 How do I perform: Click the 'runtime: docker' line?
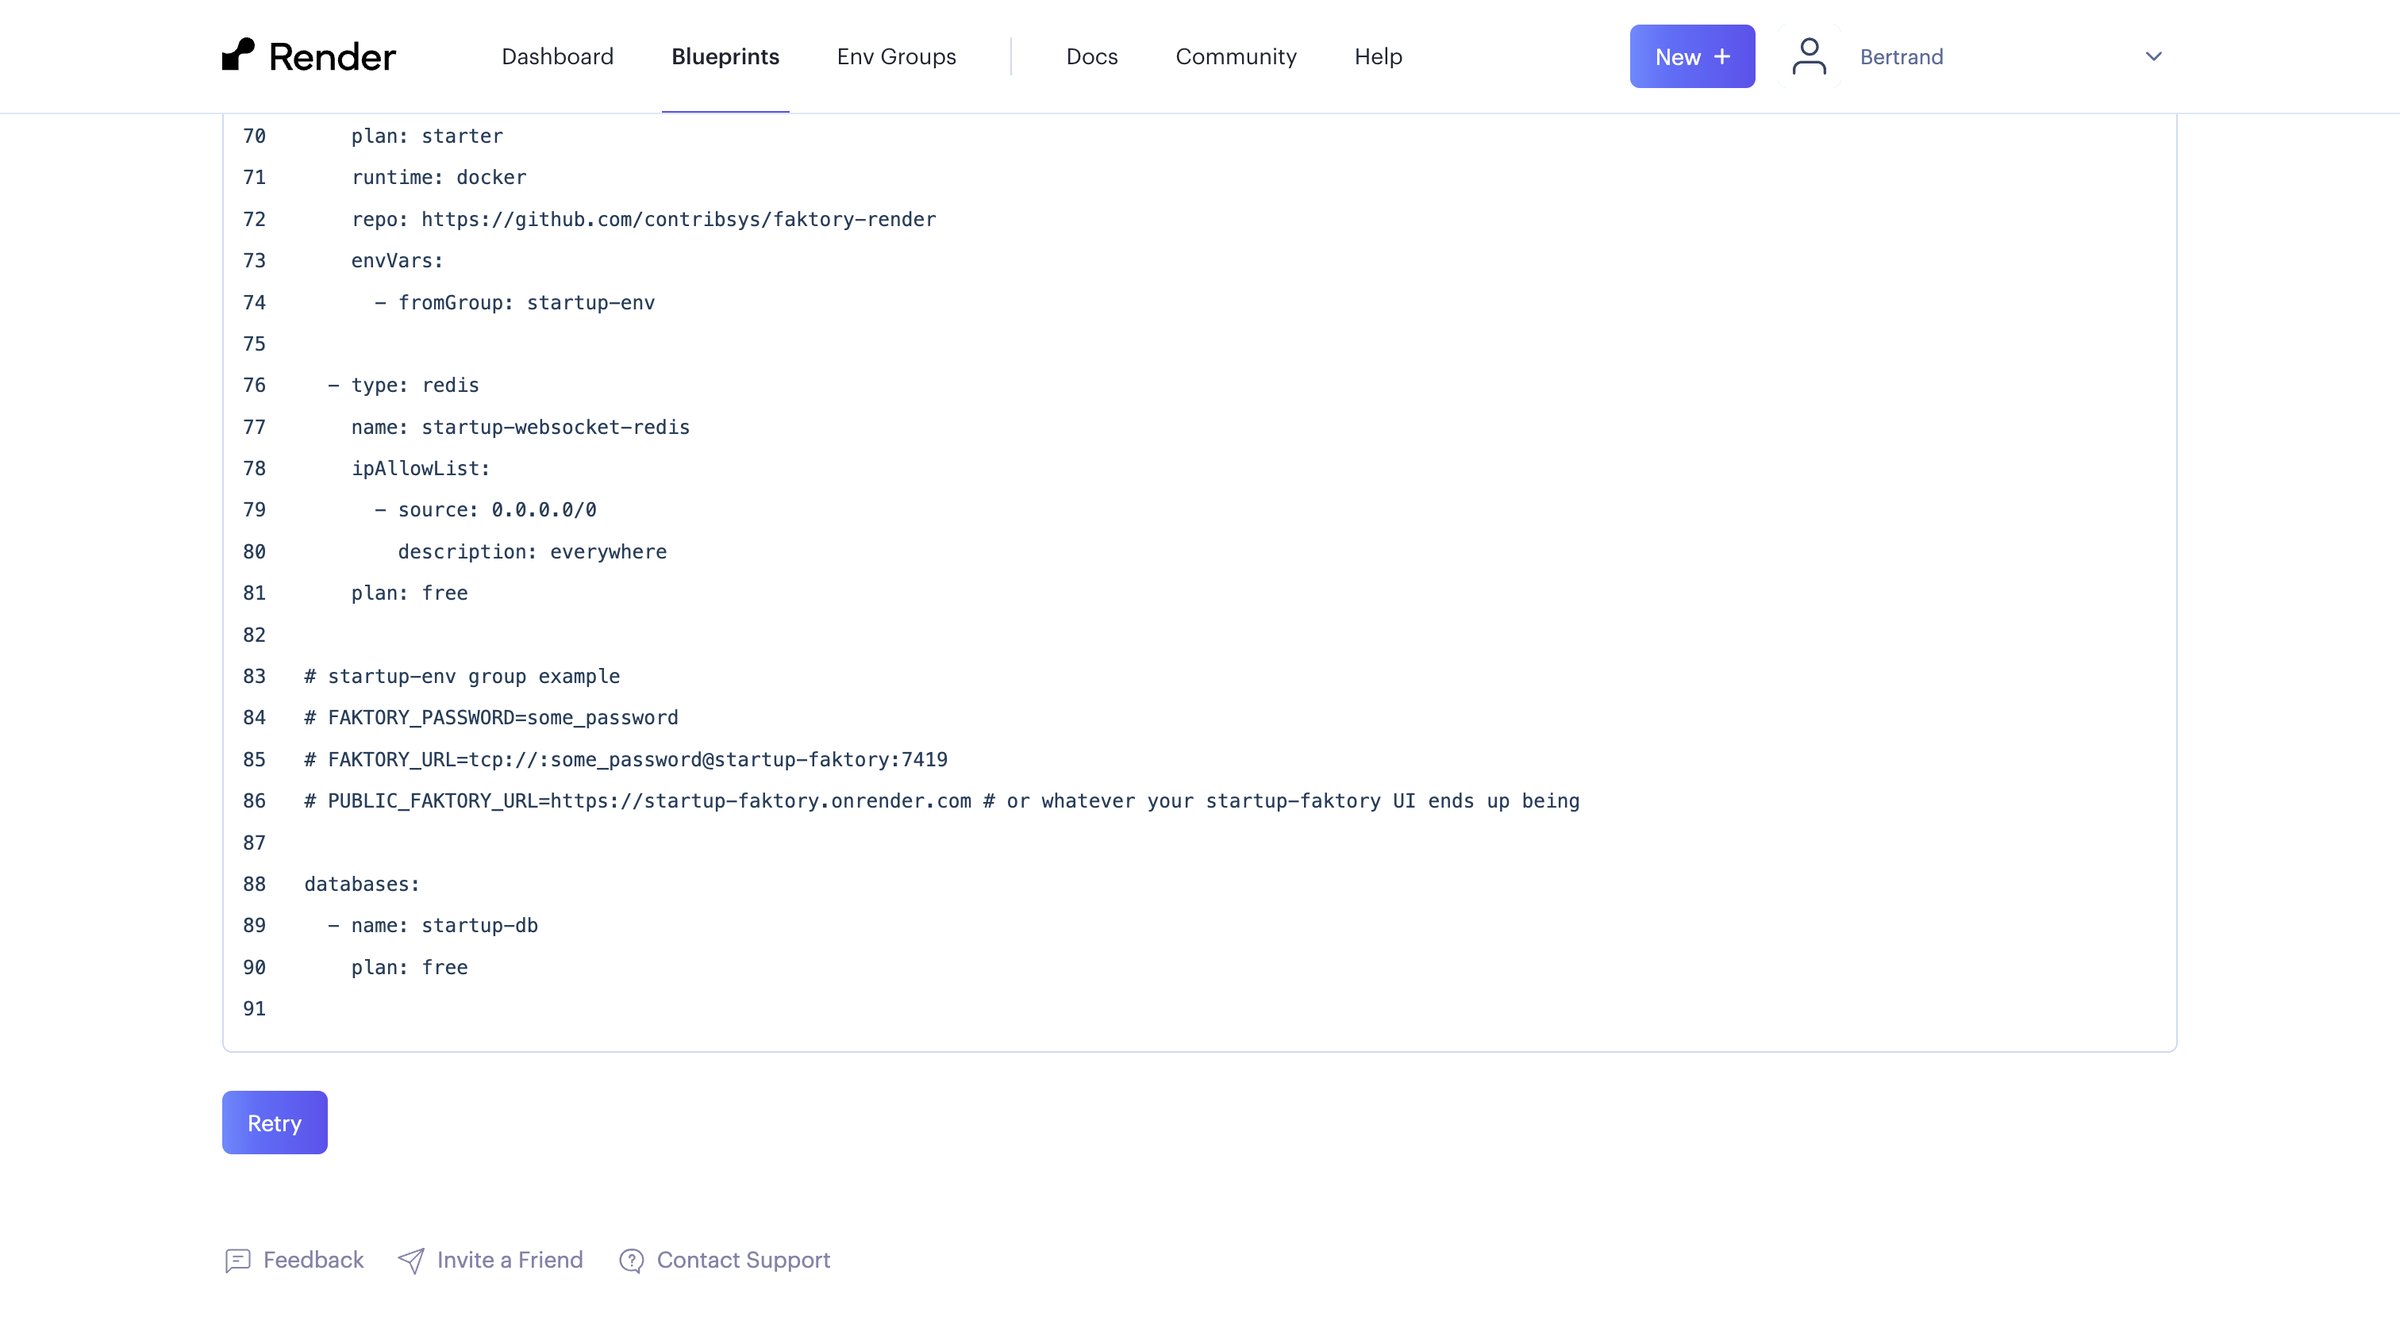click(x=438, y=177)
